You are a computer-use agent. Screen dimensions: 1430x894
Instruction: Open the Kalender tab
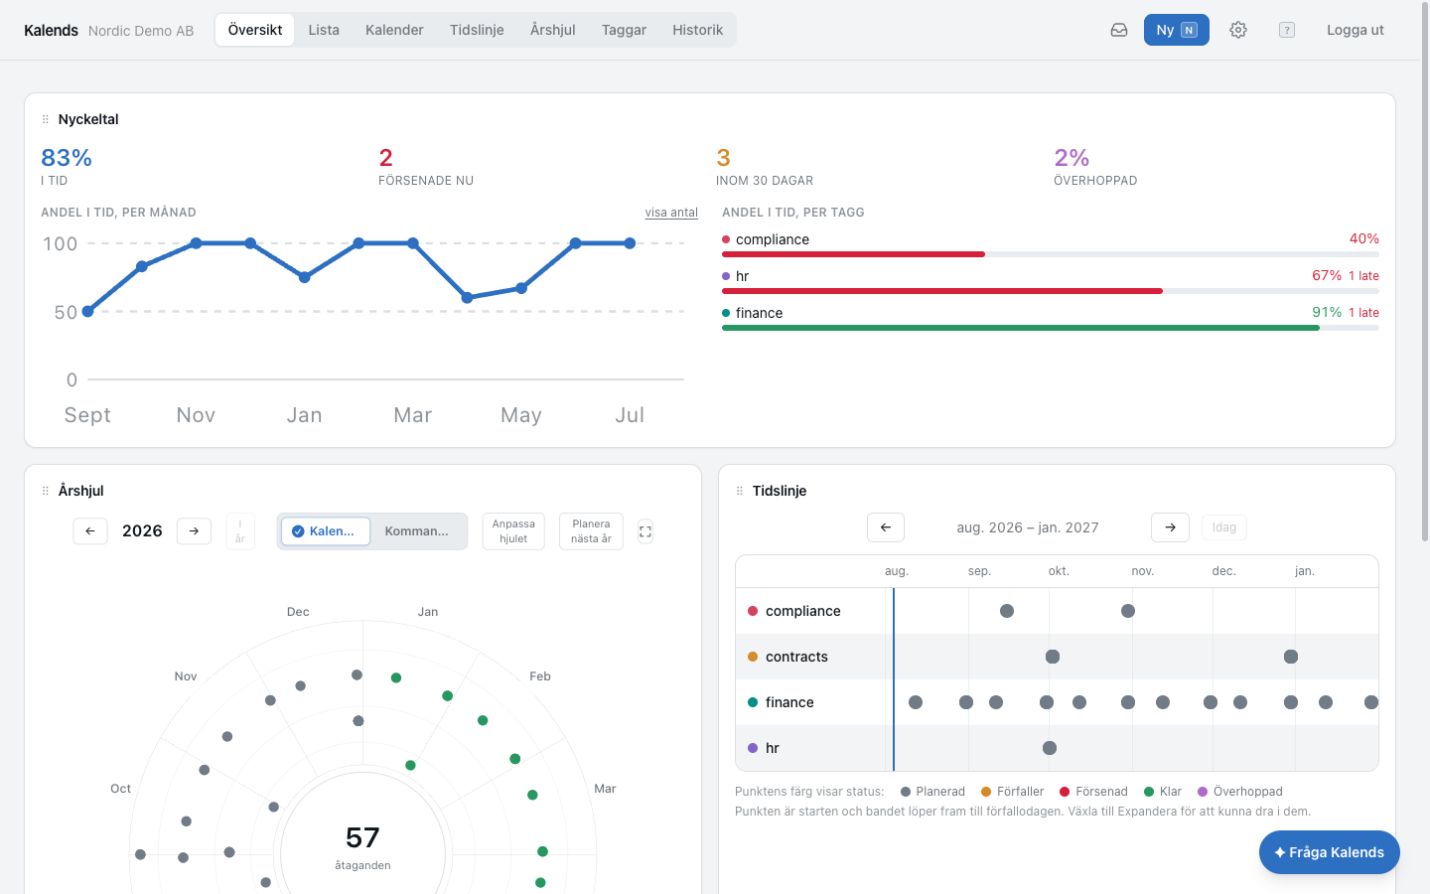coord(394,30)
